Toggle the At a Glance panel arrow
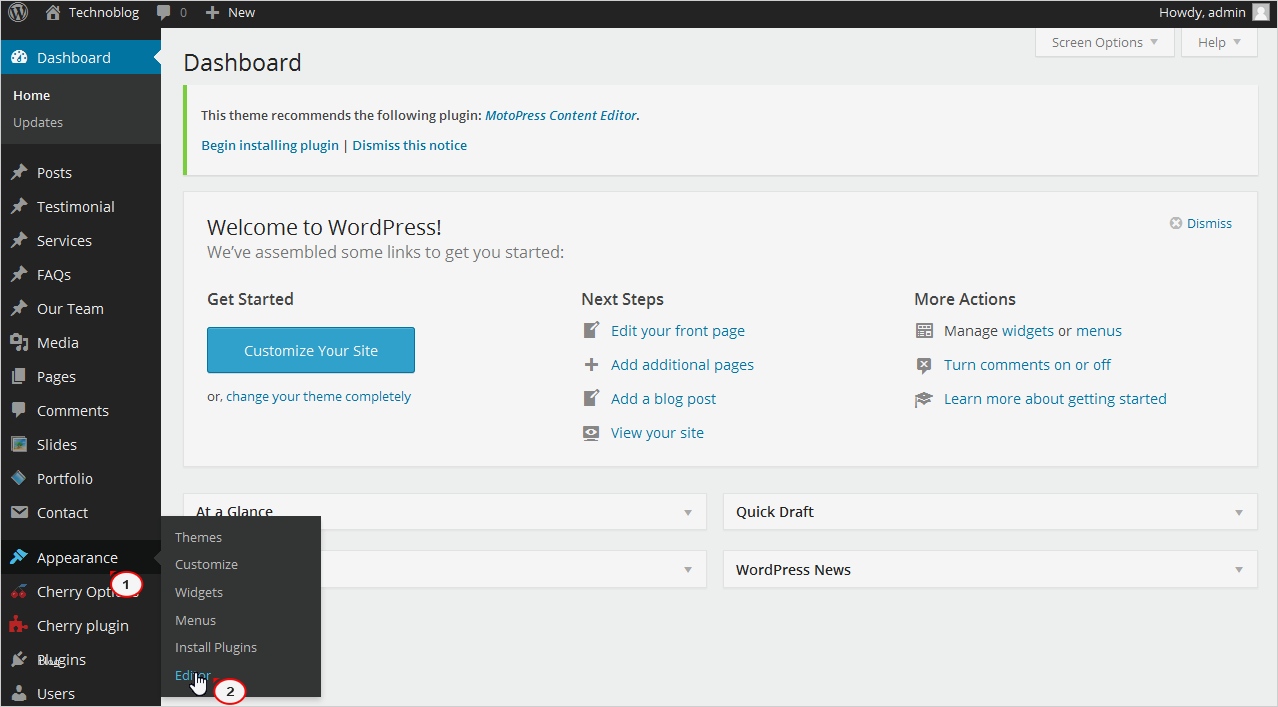 pyautogui.click(x=688, y=513)
